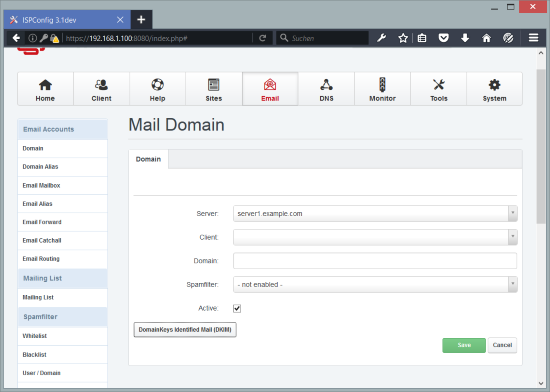
Task: Open the Email module
Action: tap(270, 89)
